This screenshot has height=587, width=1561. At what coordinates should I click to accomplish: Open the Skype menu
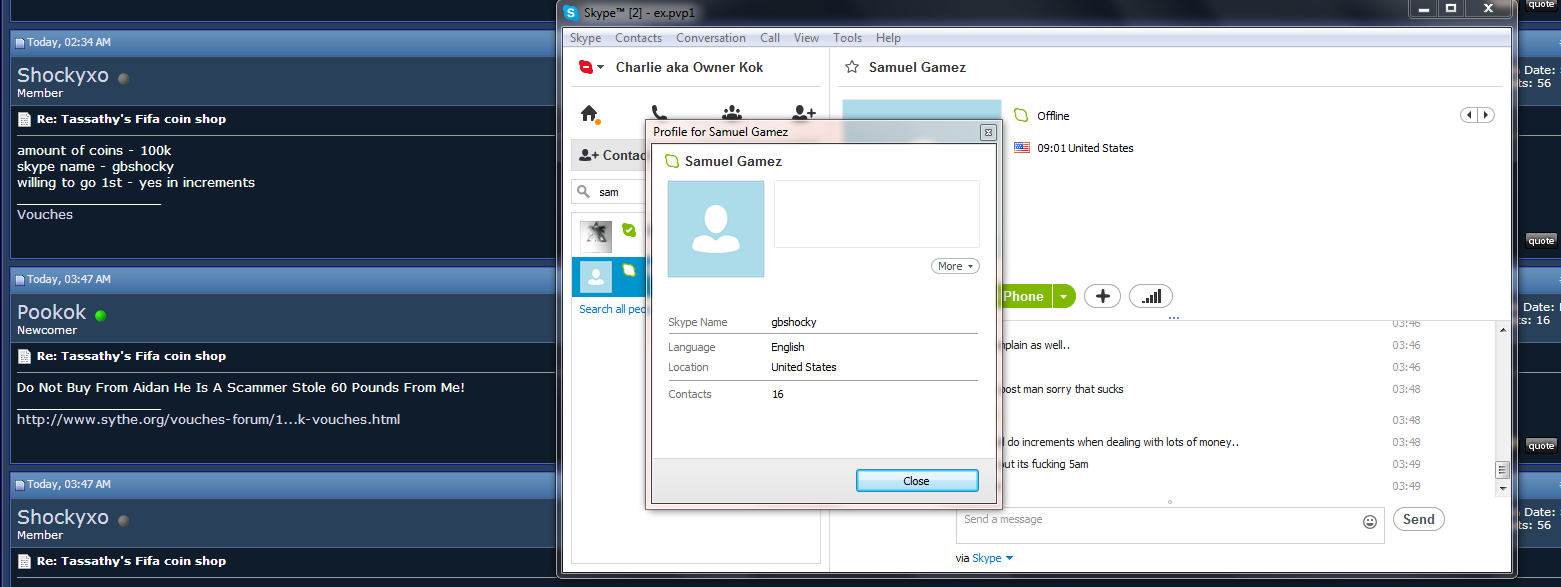[x=586, y=38]
